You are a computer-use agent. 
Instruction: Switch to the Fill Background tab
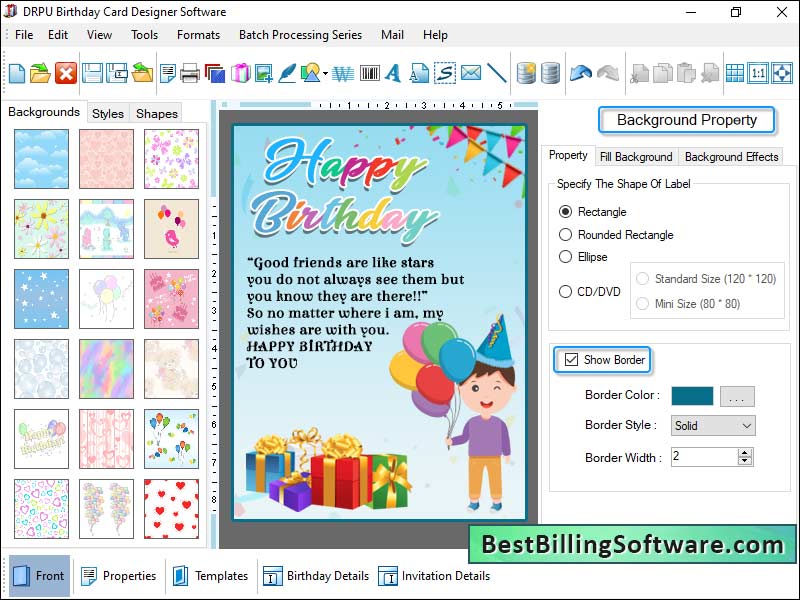pyautogui.click(x=637, y=156)
